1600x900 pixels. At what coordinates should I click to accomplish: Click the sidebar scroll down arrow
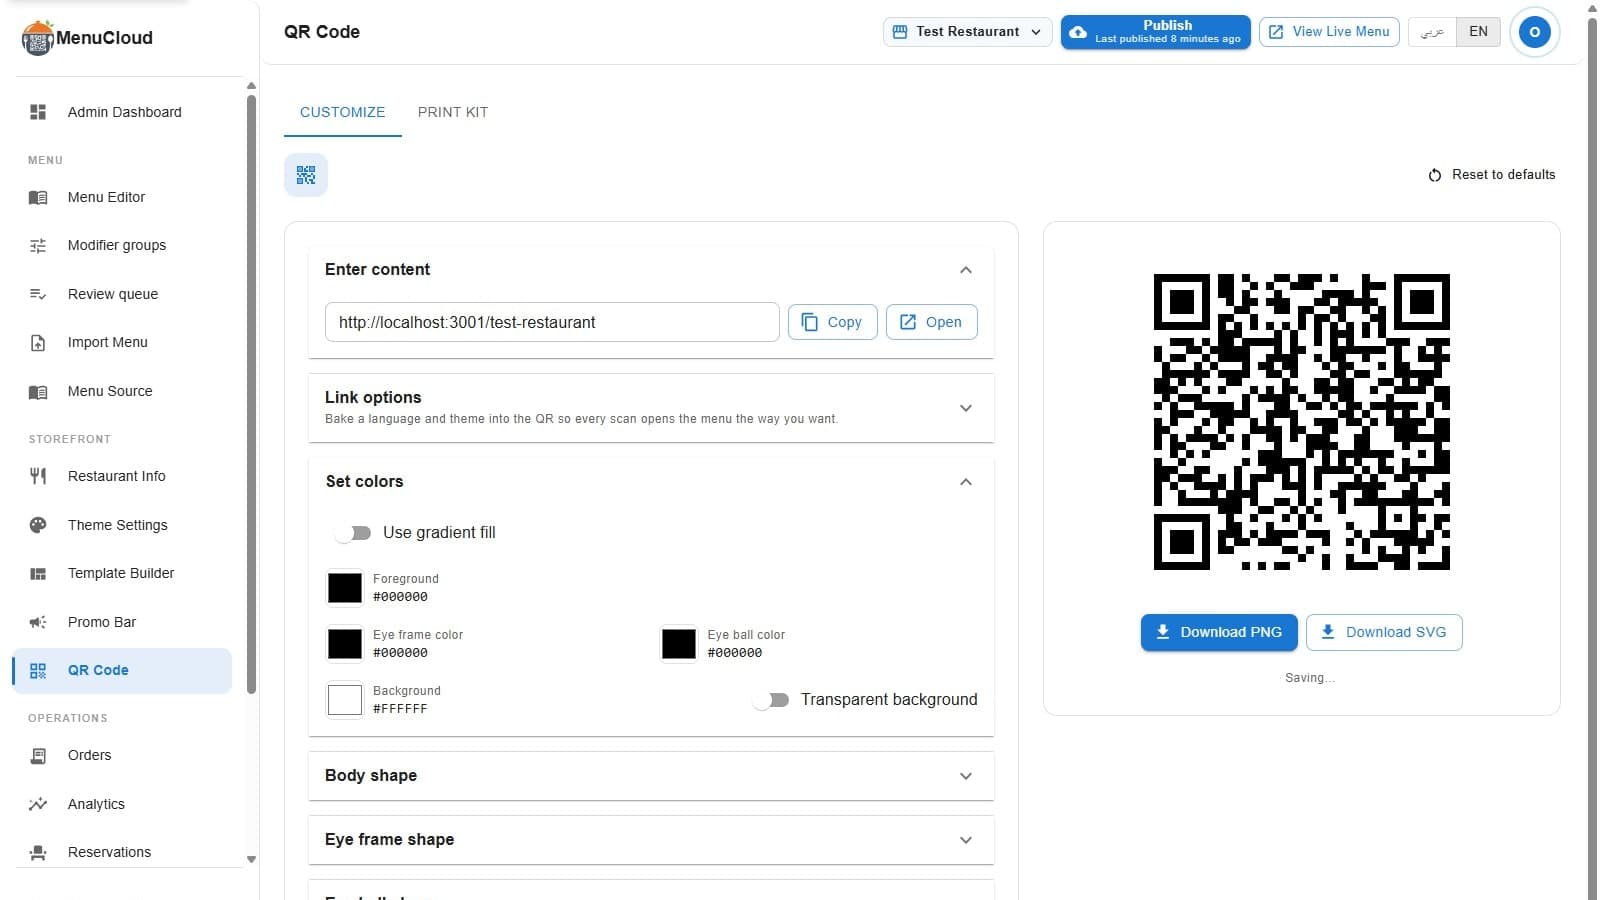[x=251, y=859]
